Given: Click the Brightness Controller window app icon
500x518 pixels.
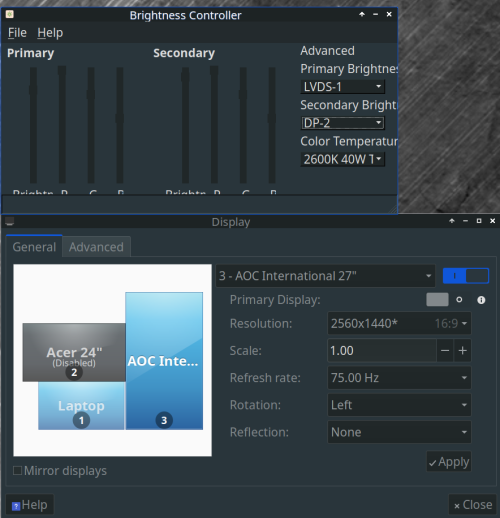Looking at the screenshot, I should tap(10, 14).
